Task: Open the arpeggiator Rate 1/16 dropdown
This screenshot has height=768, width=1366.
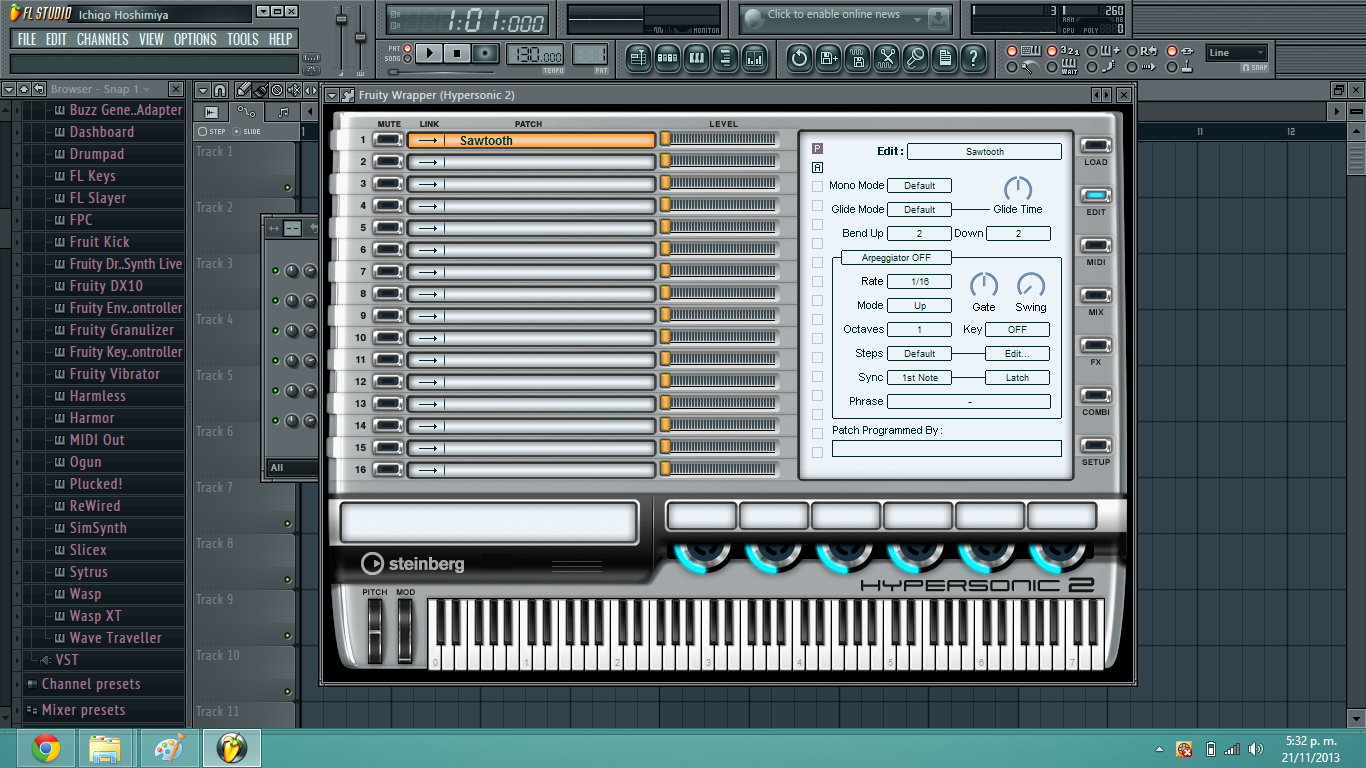Action: point(919,281)
